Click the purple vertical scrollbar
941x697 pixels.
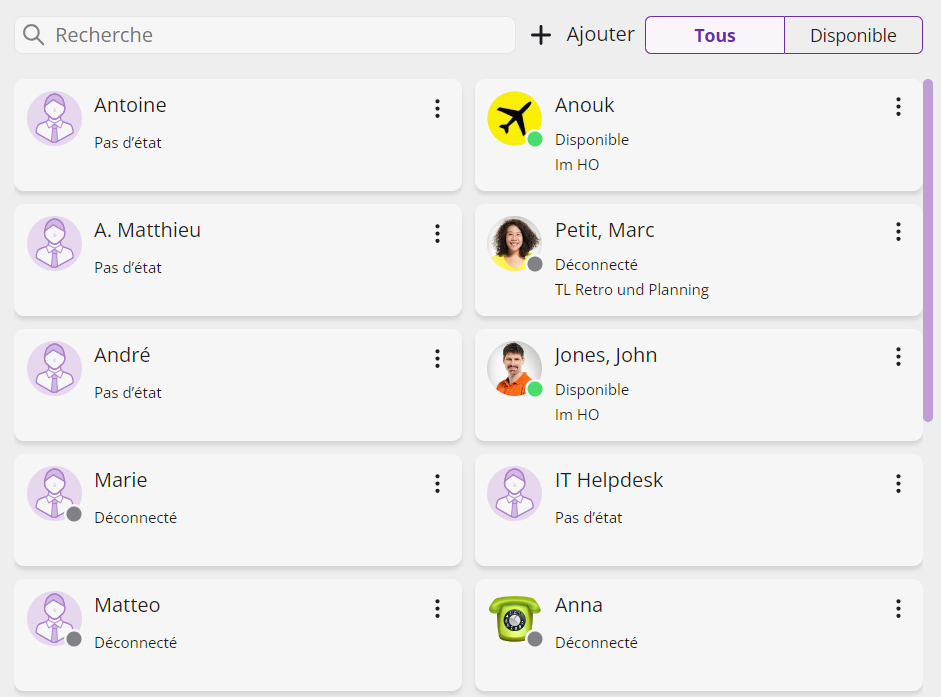pyautogui.click(x=928, y=250)
